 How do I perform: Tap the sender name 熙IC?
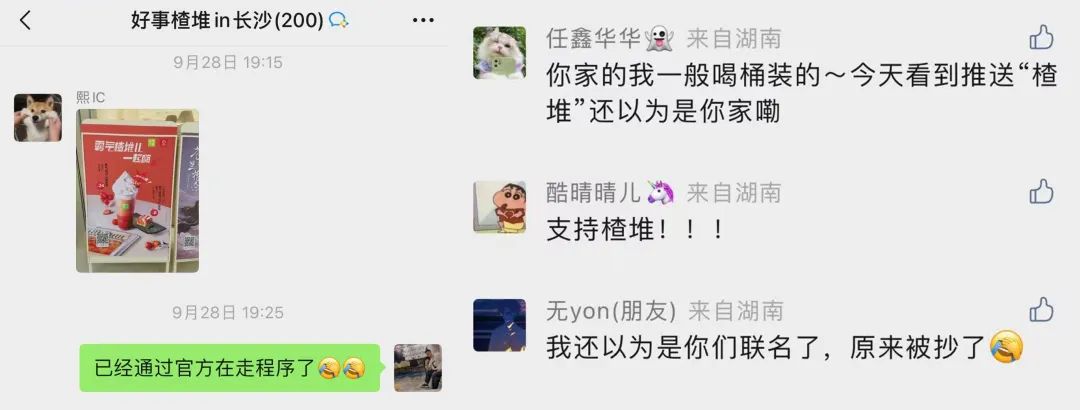(x=90, y=98)
